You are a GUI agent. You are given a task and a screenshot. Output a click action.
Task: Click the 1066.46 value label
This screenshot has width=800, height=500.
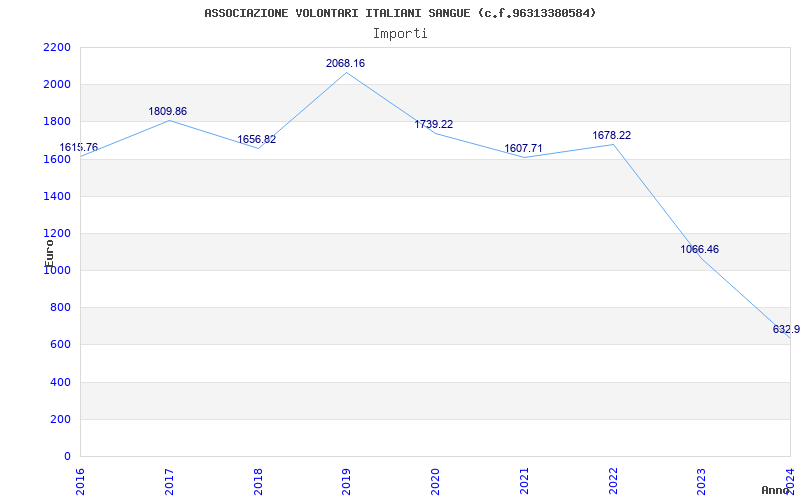click(x=699, y=249)
